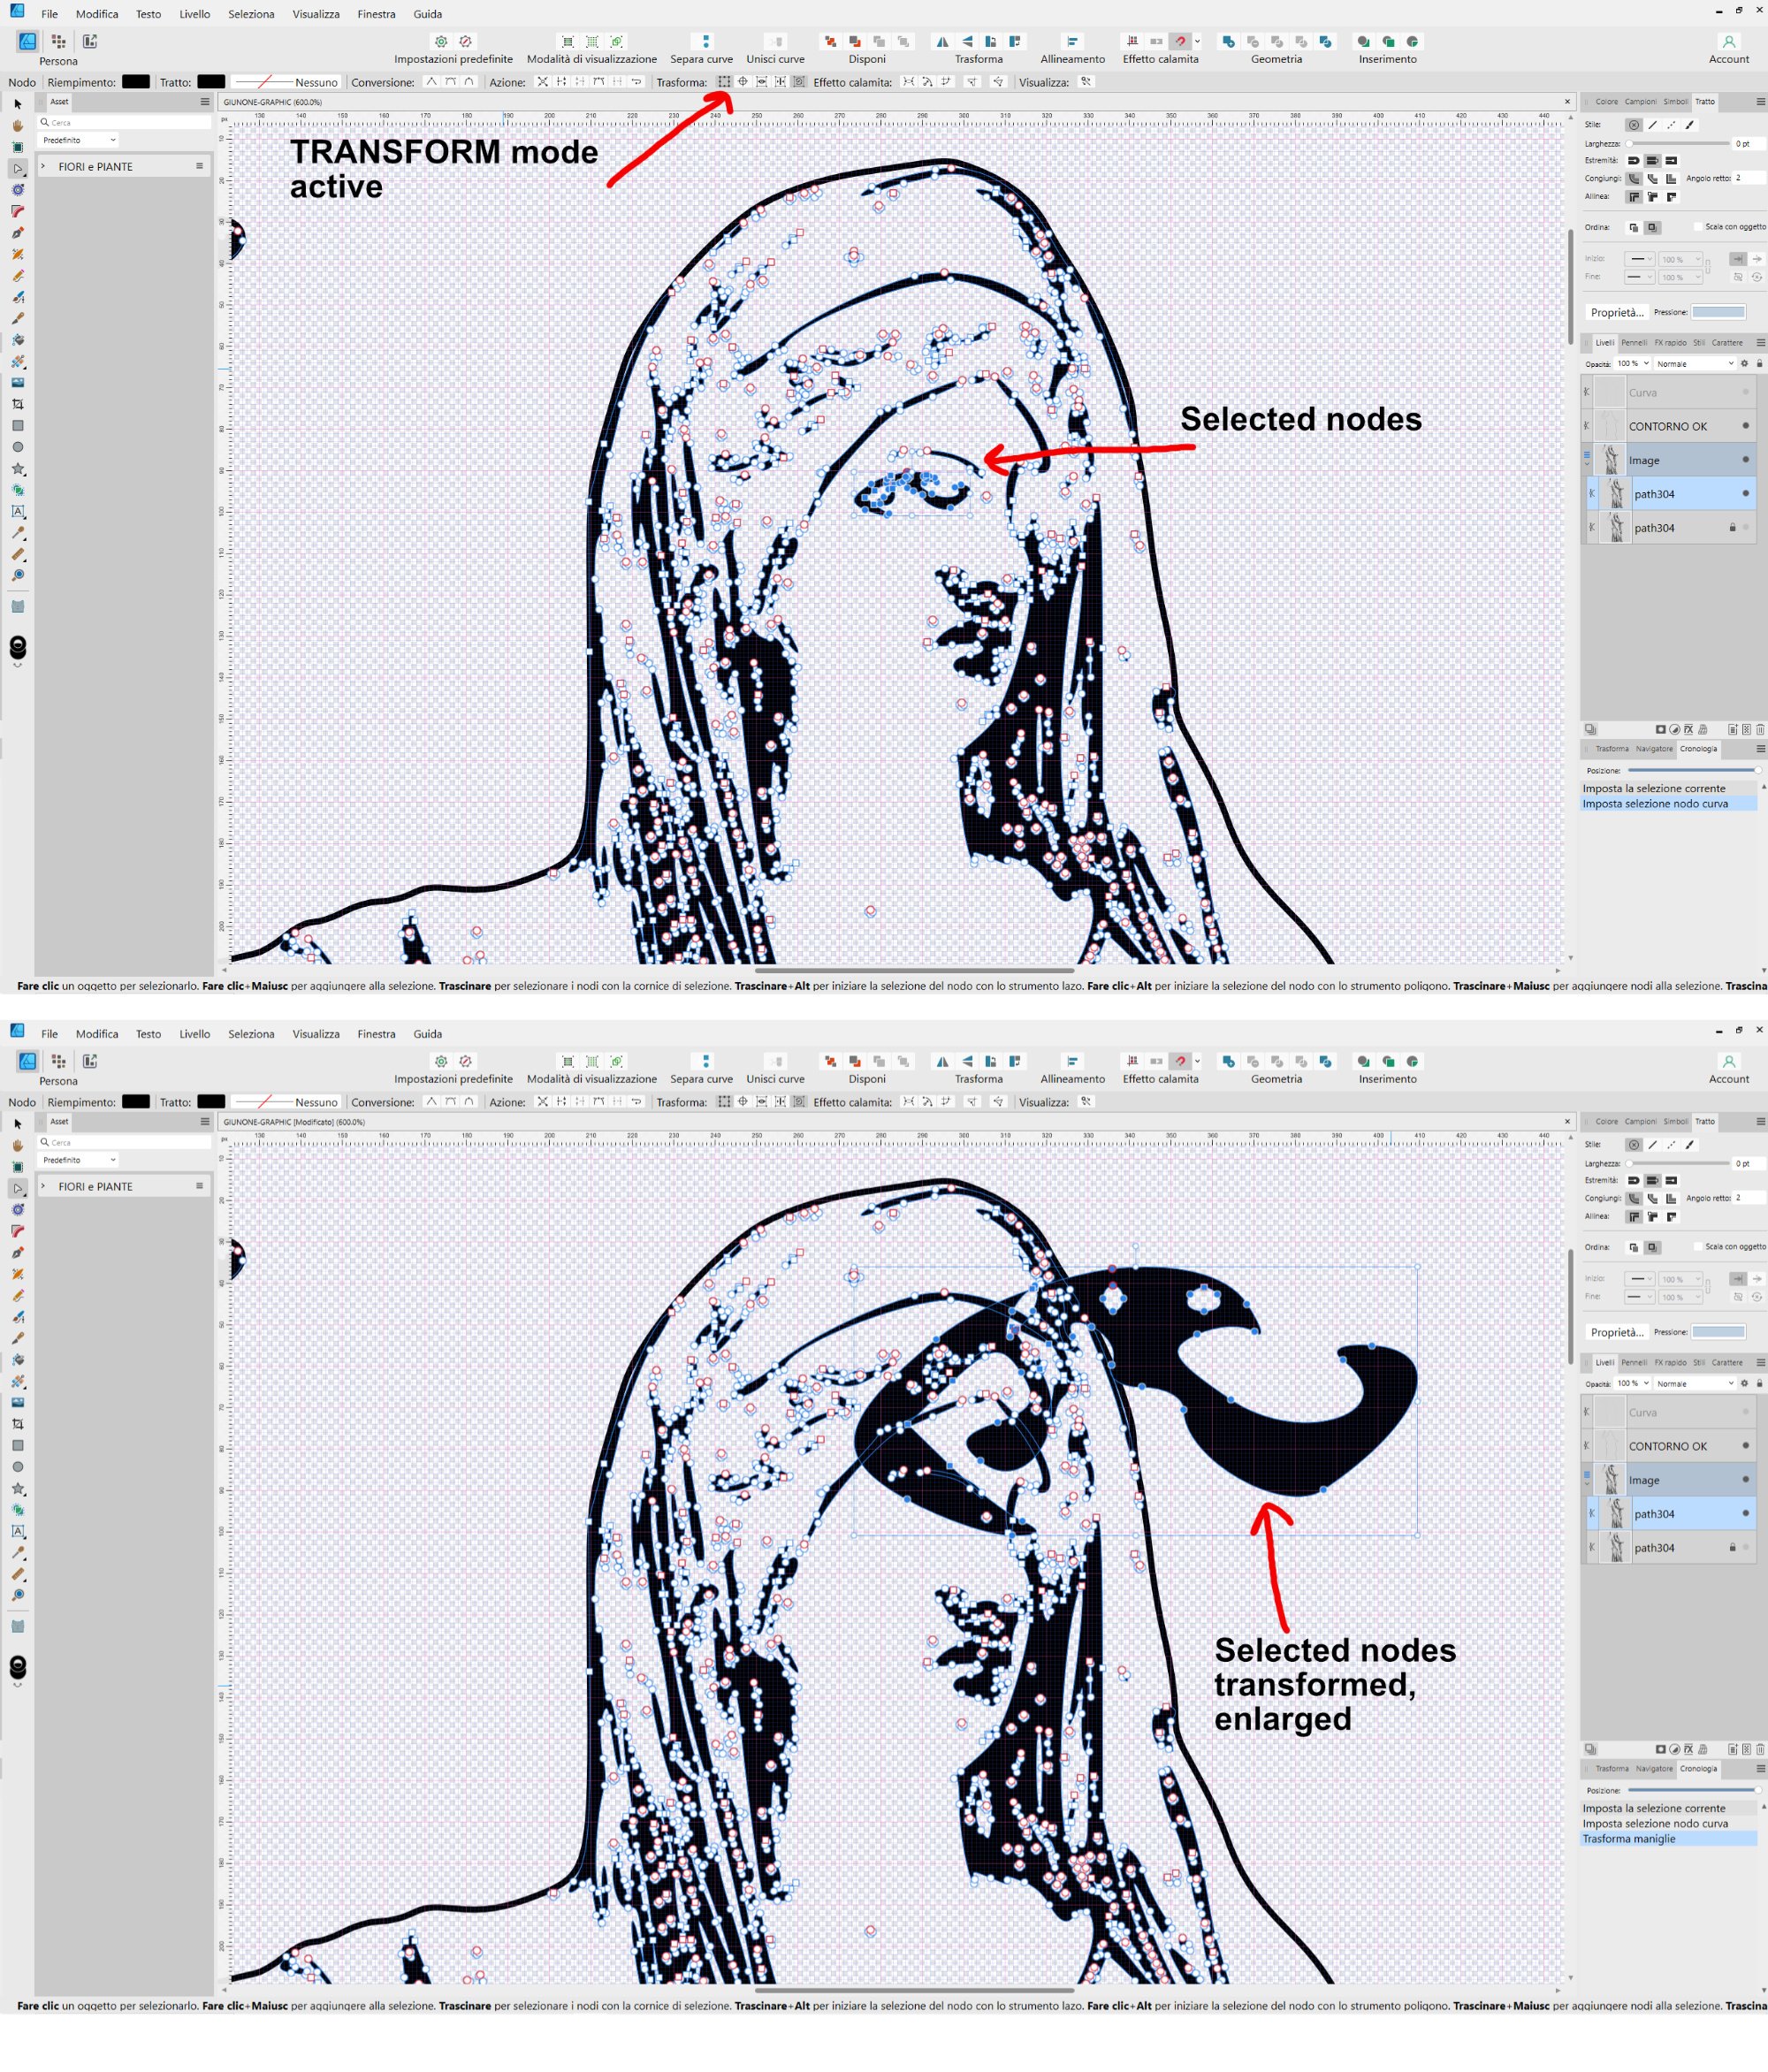Click Proprietà... button in upper window
Viewport: 1768px width, 2072px height.
tap(1616, 312)
